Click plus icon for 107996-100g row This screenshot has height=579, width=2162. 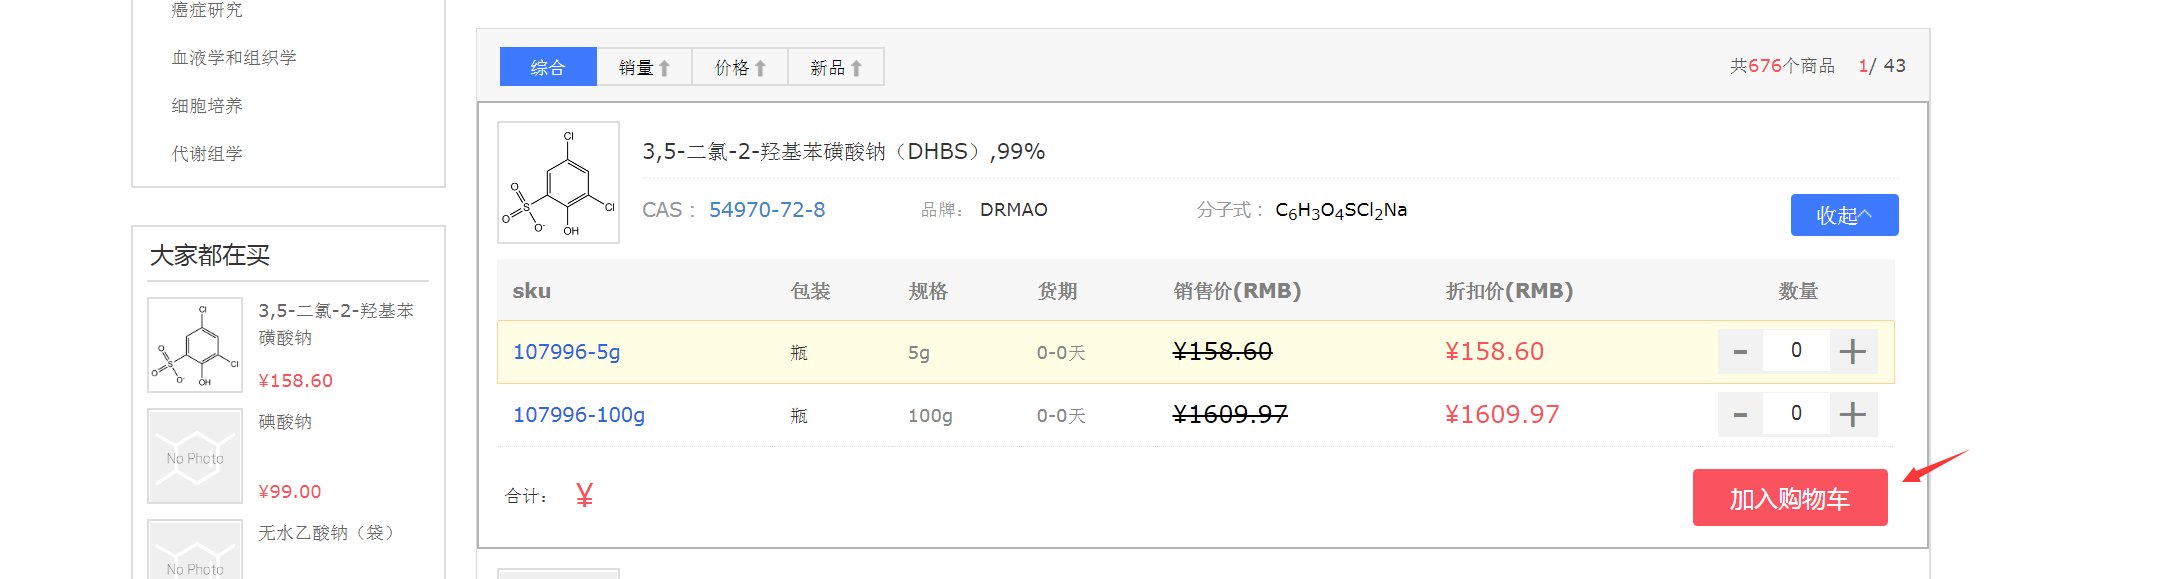(x=1852, y=414)
